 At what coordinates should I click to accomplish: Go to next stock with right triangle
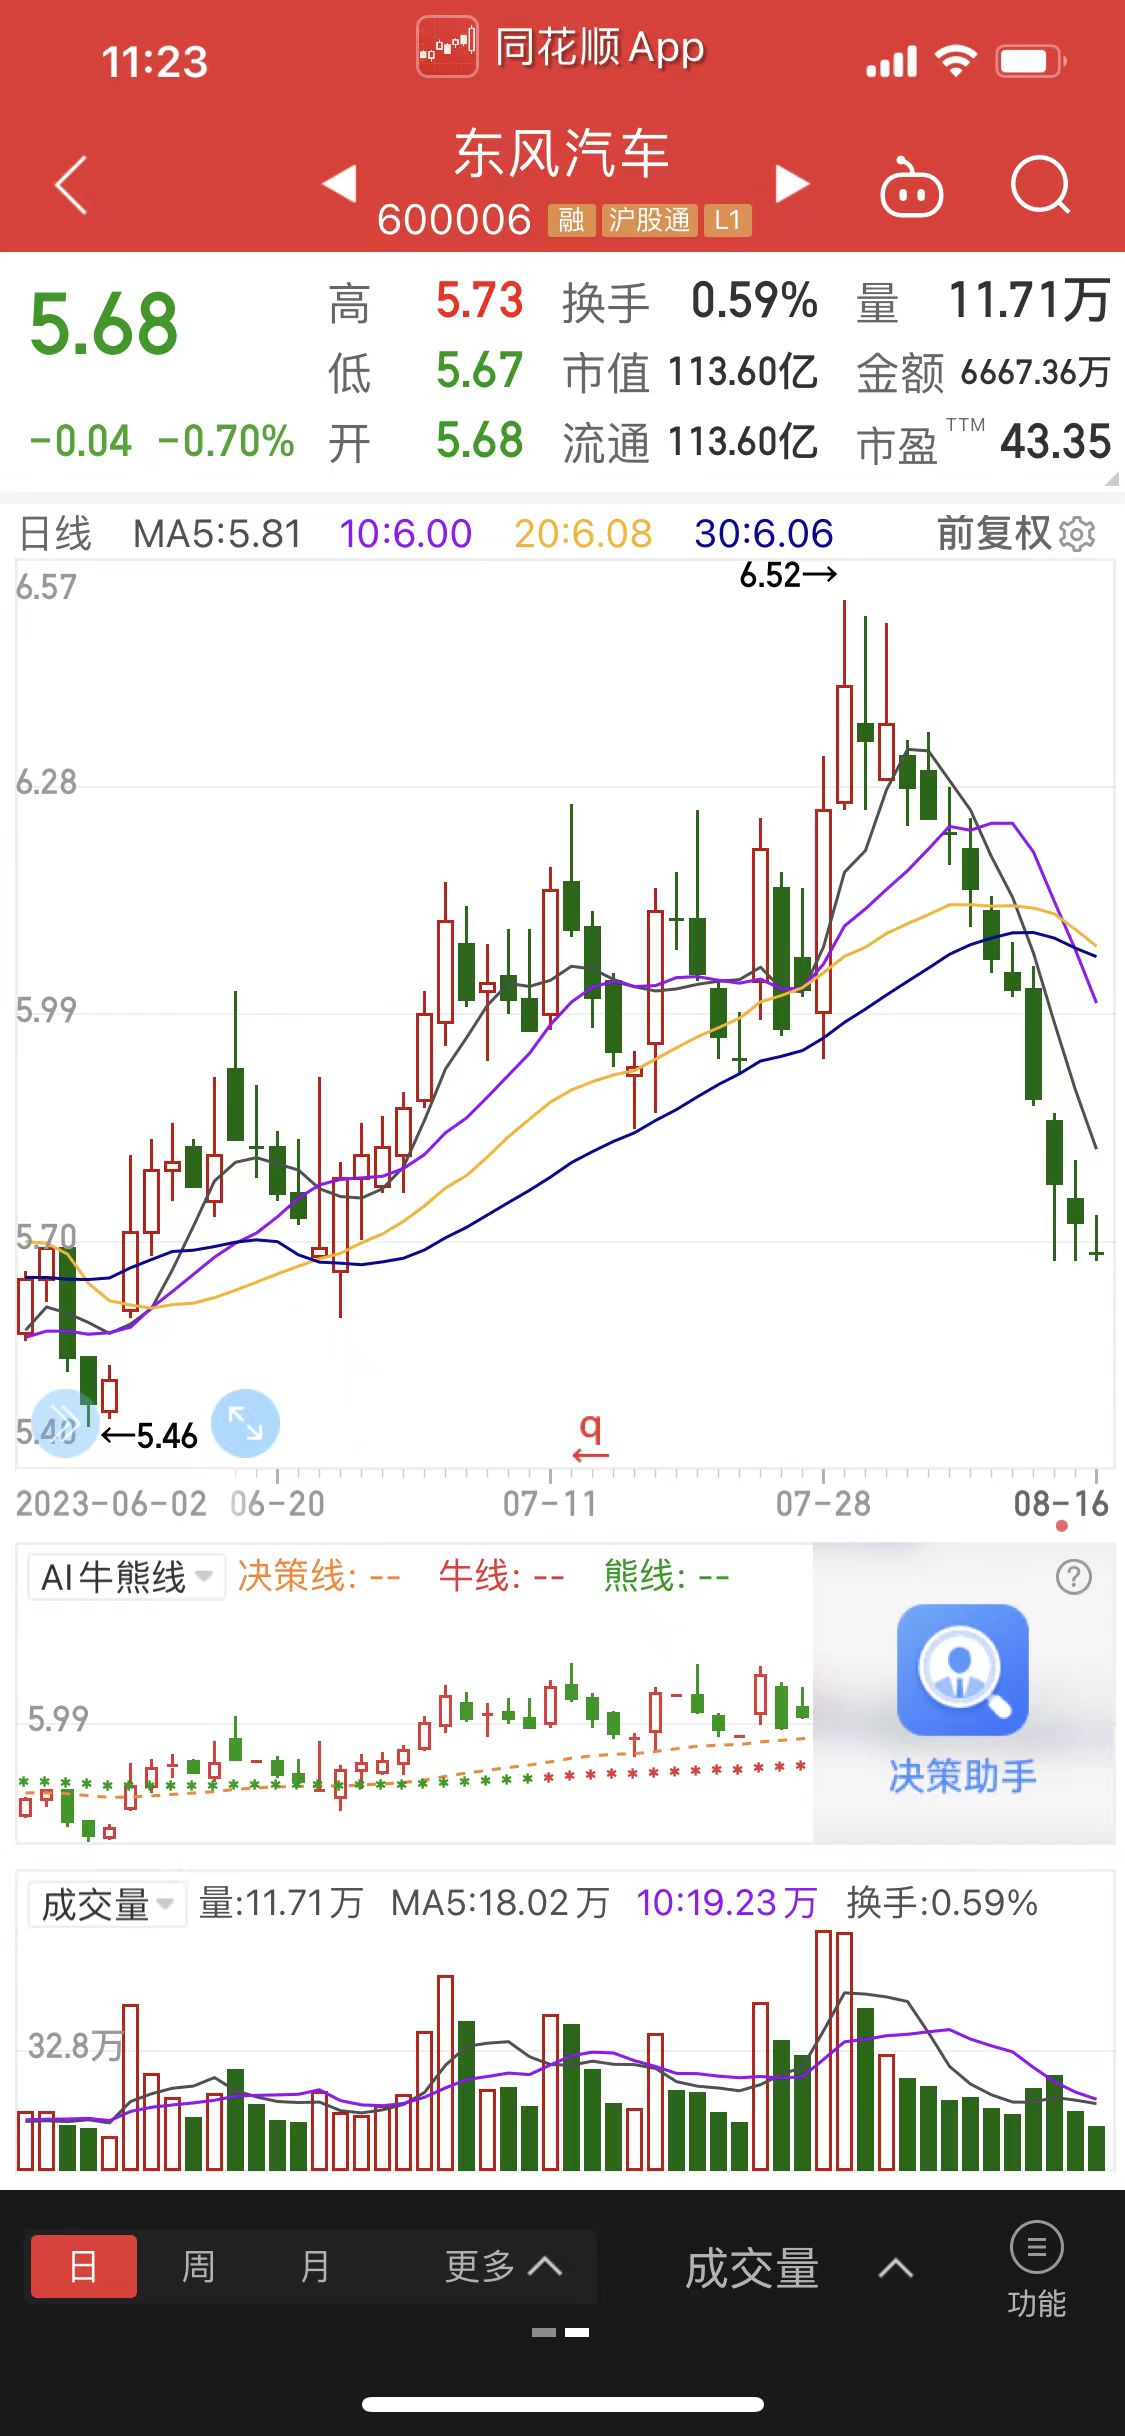point(792,183)
